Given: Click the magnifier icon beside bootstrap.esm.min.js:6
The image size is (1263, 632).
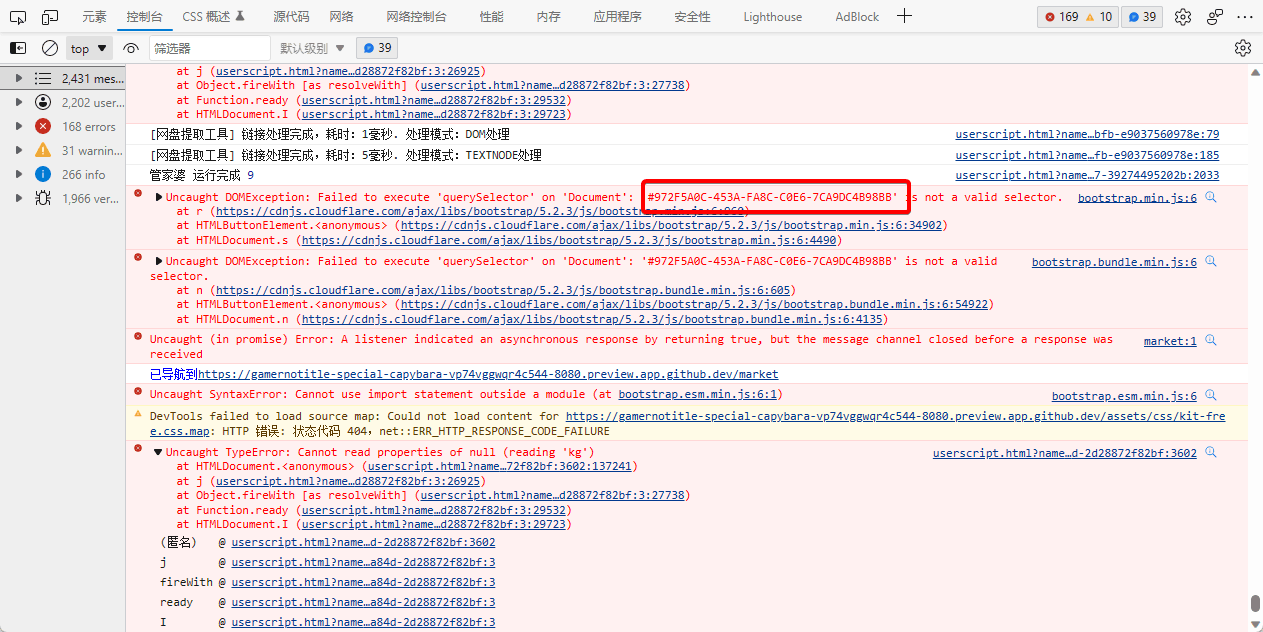Looking at the screenshot, I should click(x=1211, y=396).
